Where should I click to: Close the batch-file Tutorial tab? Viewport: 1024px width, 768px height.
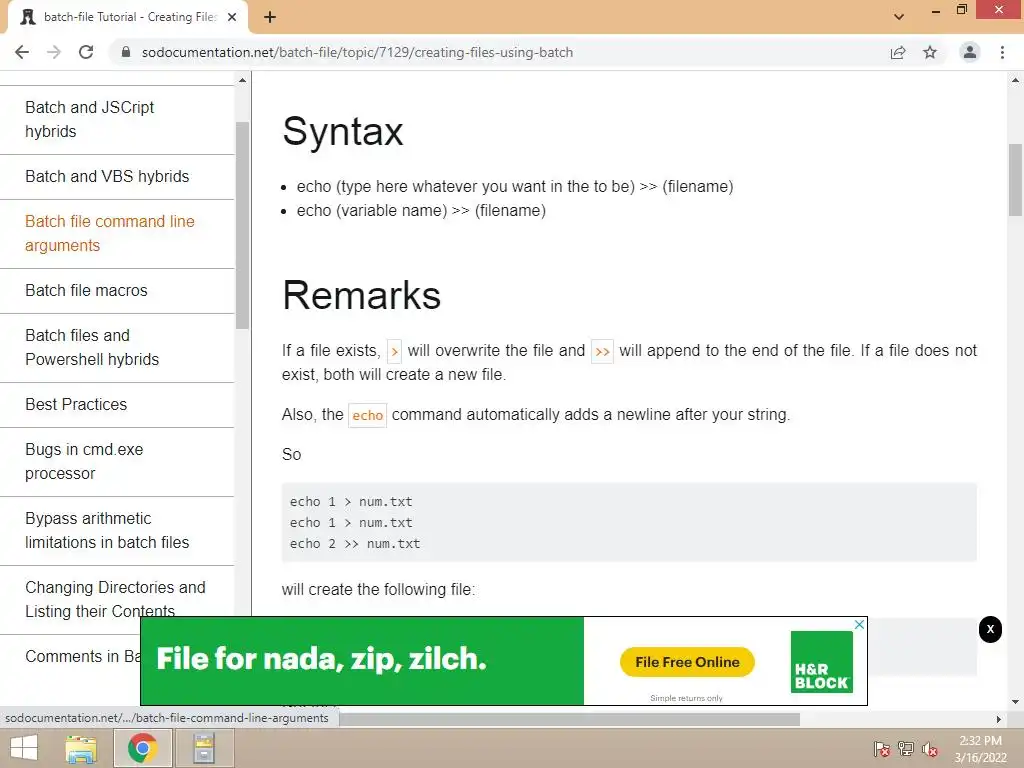(x=232, y=17)
